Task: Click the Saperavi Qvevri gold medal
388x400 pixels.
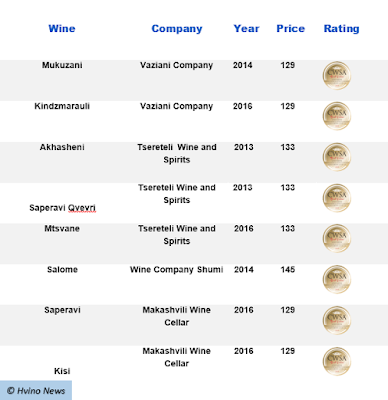Action: (337, 198)
